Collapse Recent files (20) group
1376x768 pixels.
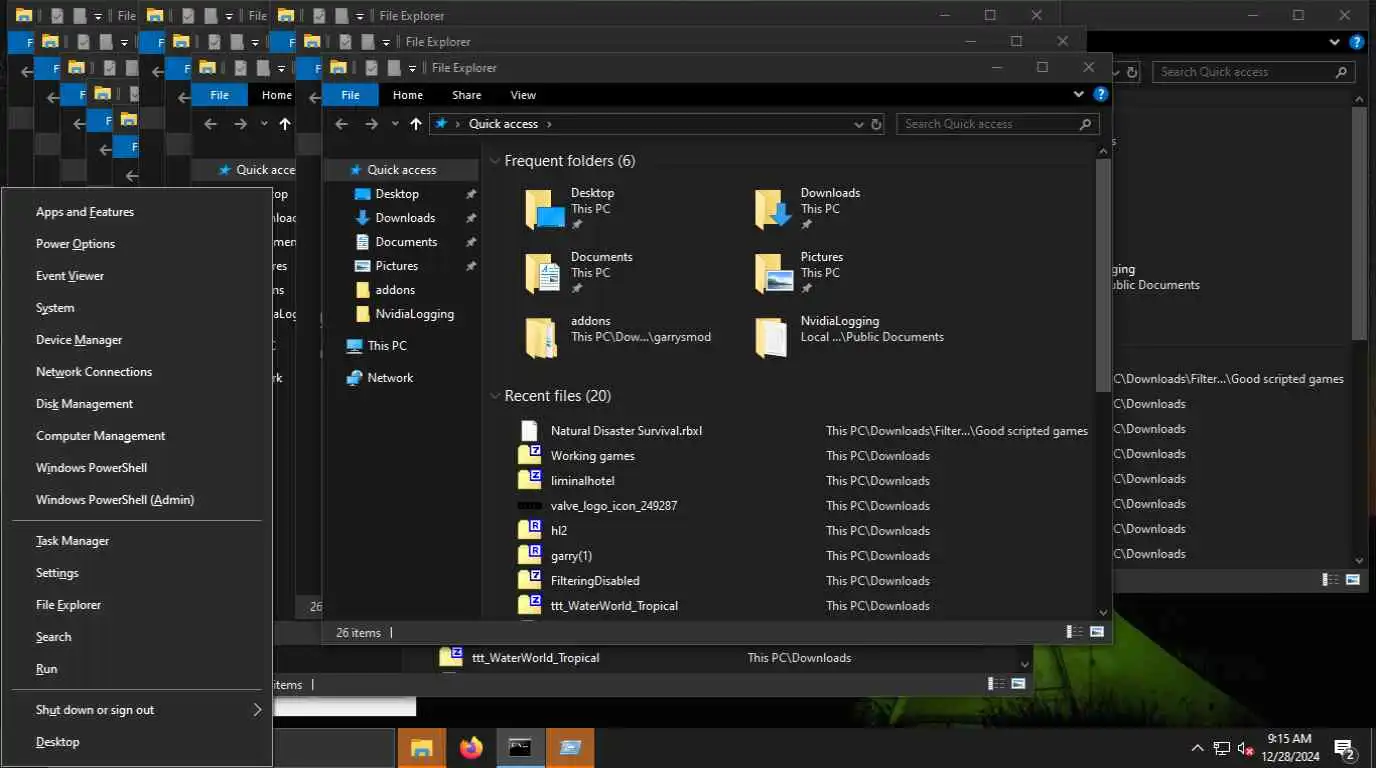coord(495,396)
